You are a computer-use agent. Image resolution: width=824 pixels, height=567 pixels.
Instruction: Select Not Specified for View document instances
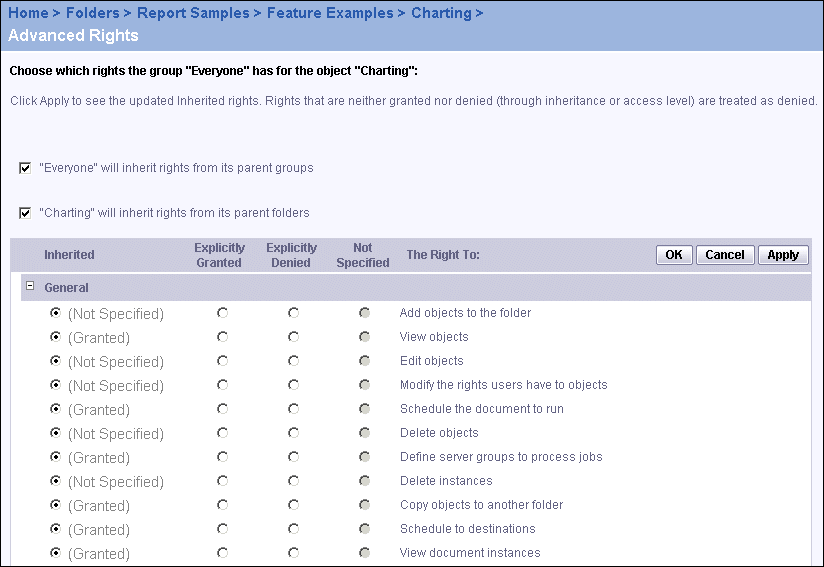364,553
